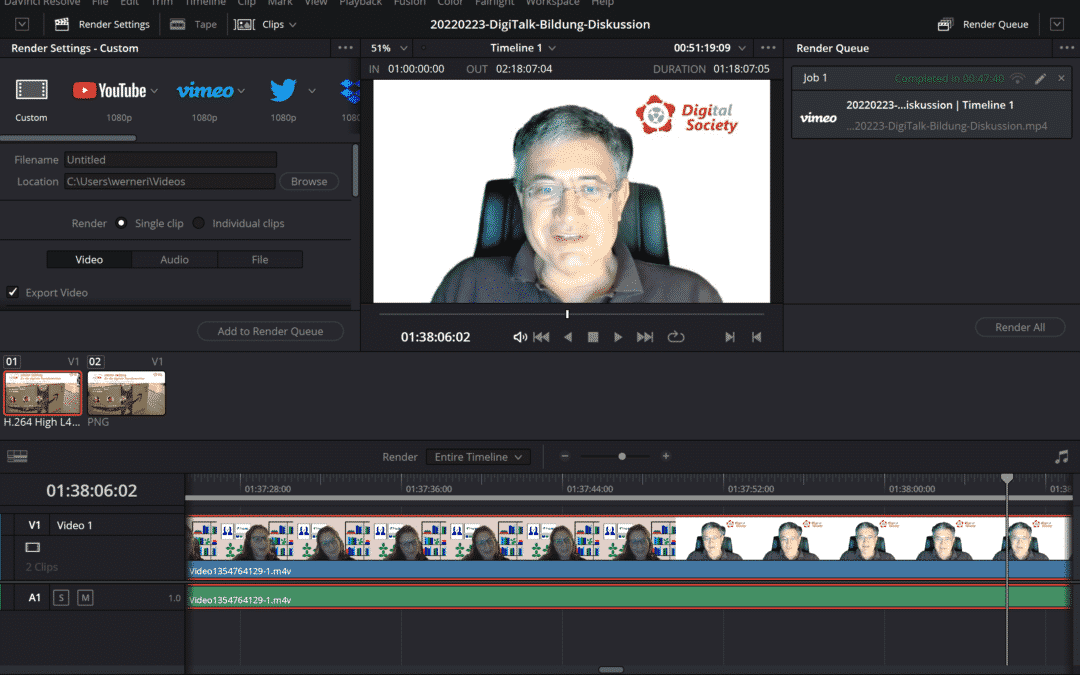Open the Workspace menu

point(552,3)
